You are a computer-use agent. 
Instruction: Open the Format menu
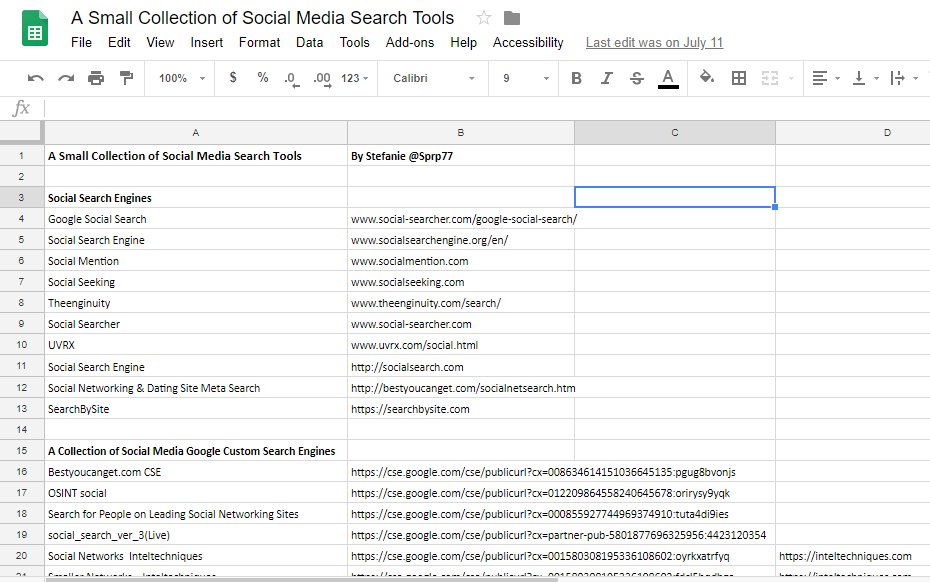pos(259,42)
